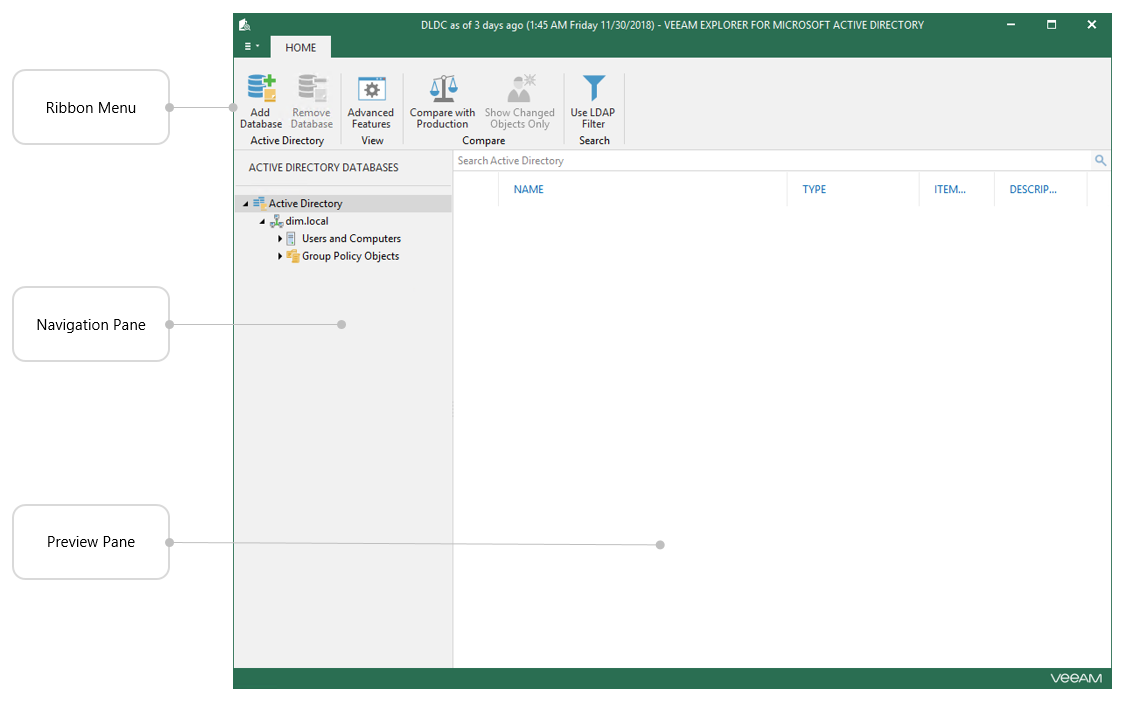Click the Group Policy Objects folder icon
The image size is (1122, 702).
pyautogui.click(x=293, y=255)
